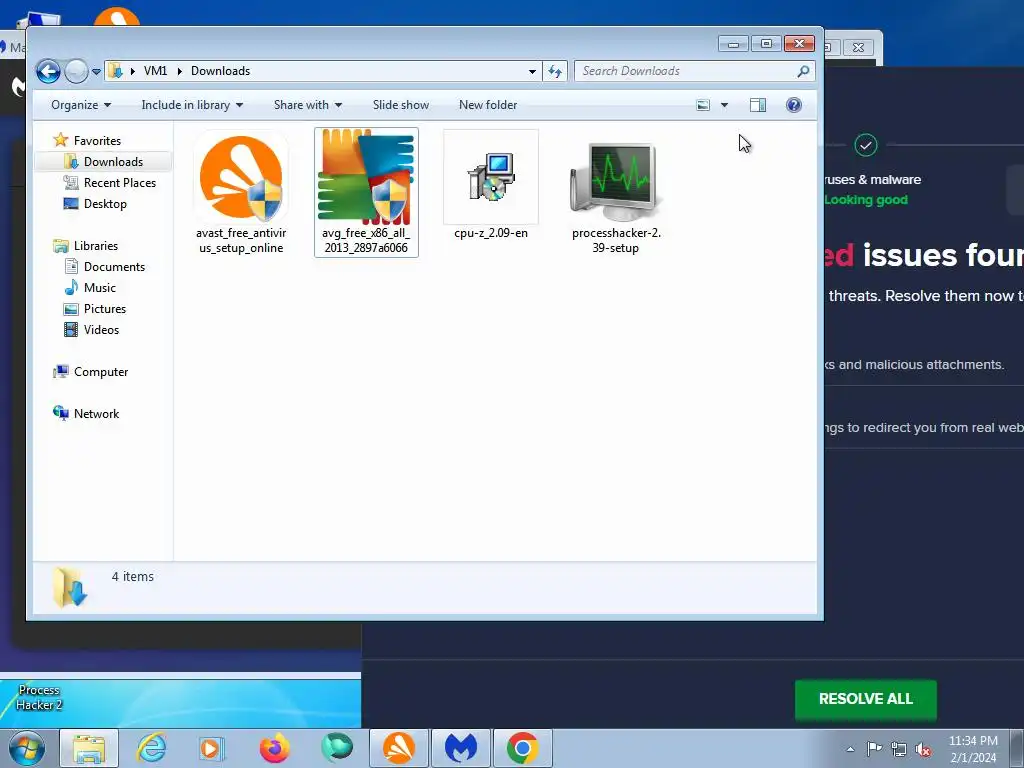The image size is (1024, 768).
Task: Go back using the Explorer back arrow
Action: click(x=48, y=71)
